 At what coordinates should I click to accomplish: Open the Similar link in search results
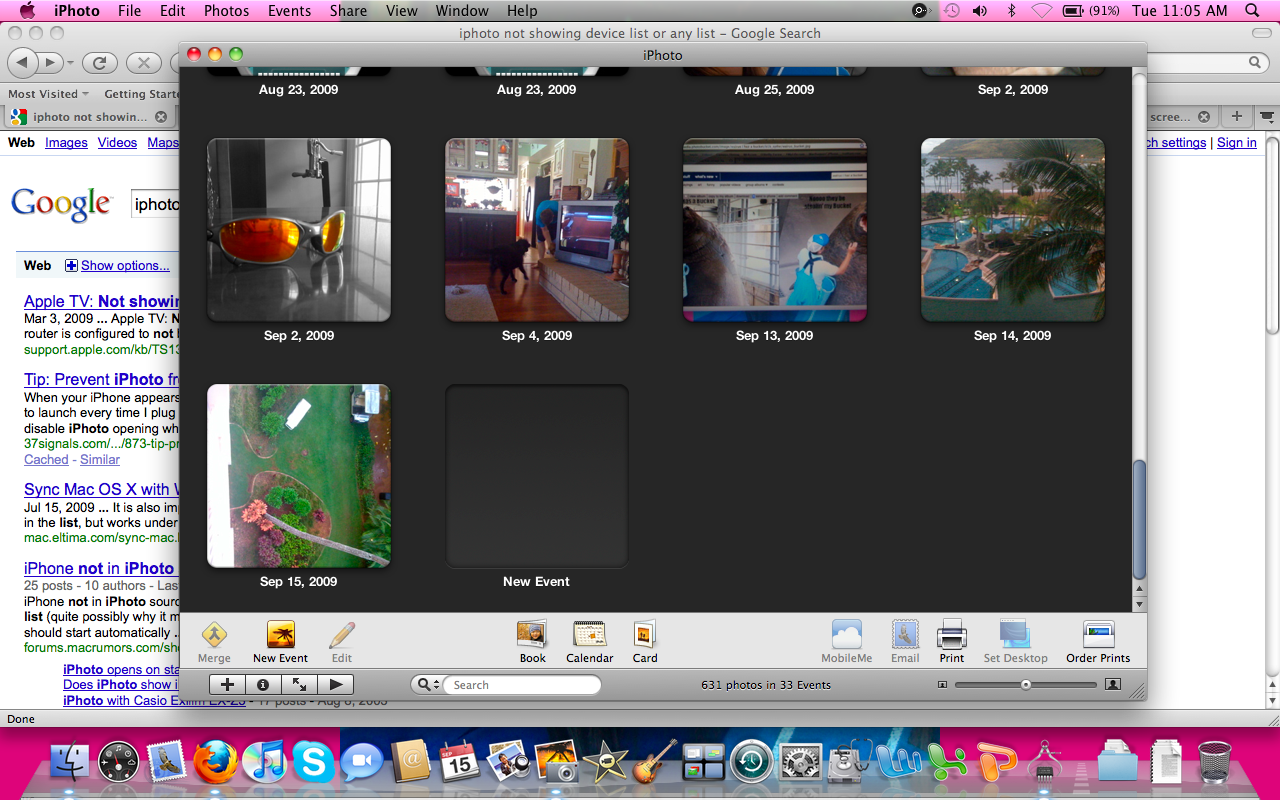click(100, 460)
